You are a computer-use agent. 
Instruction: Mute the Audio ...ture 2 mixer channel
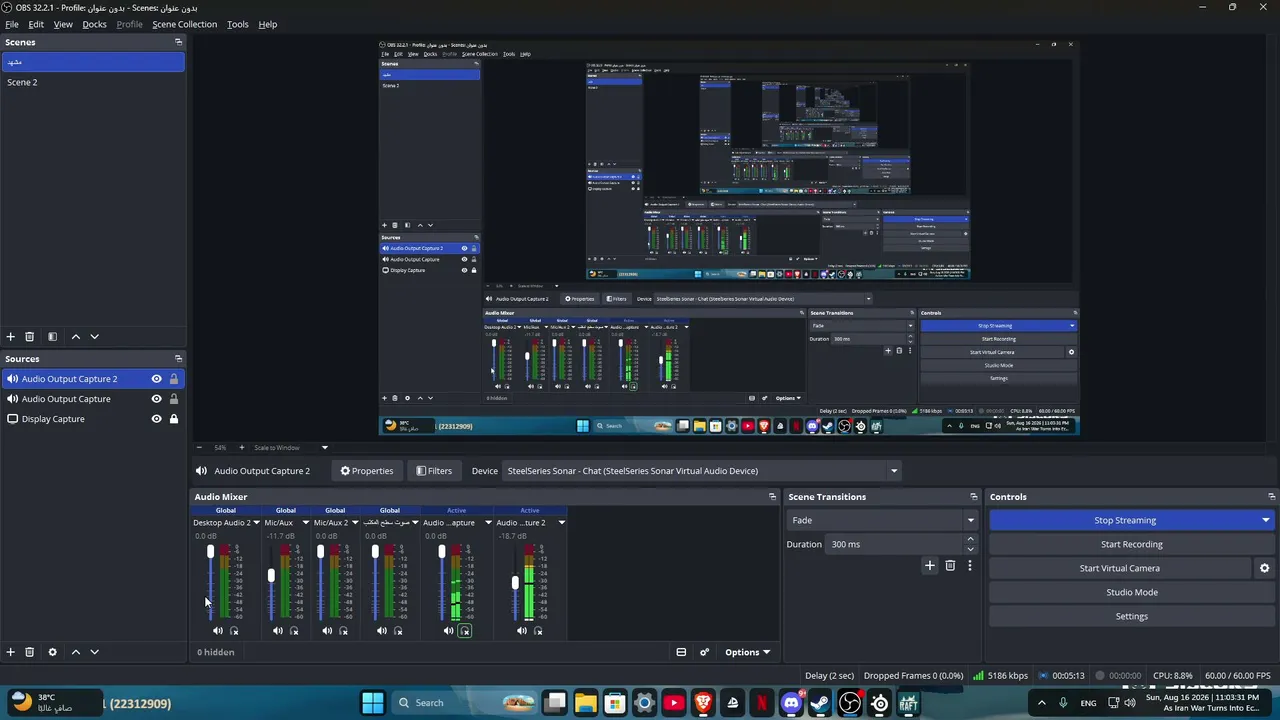(x=522, y=631)
